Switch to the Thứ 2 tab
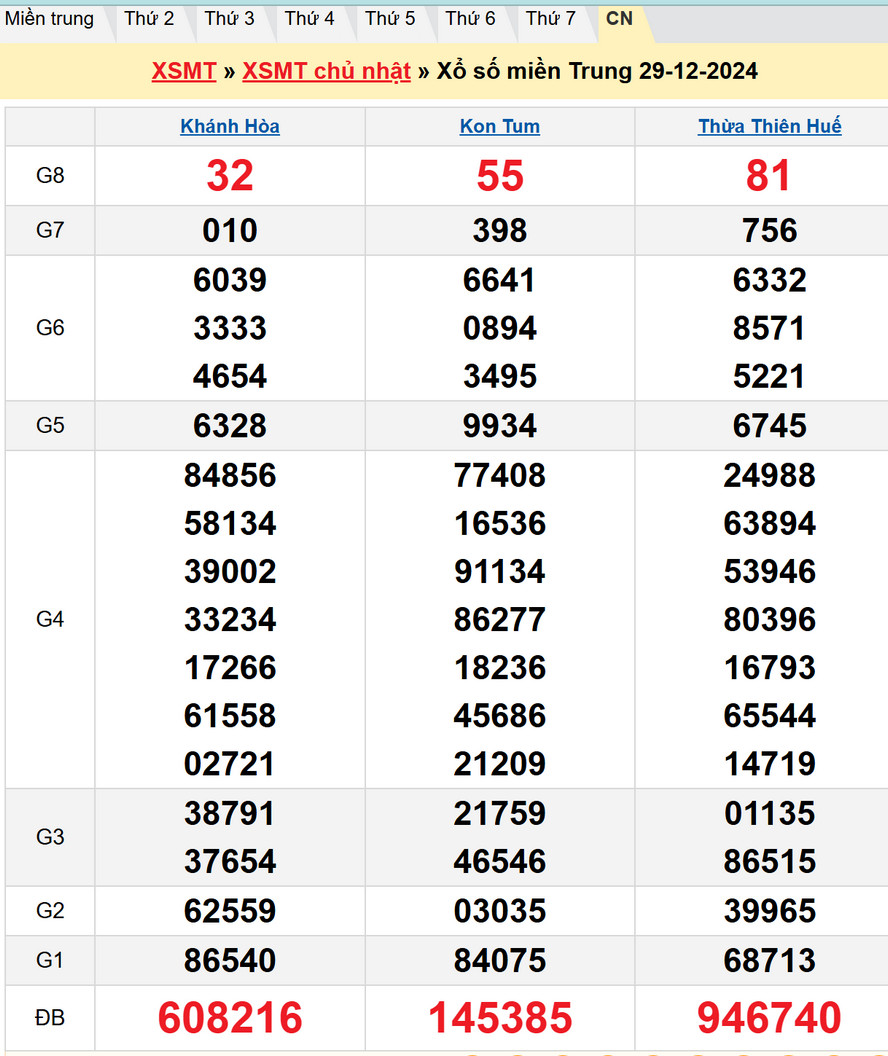888x1056 pixels. [149, 19]
